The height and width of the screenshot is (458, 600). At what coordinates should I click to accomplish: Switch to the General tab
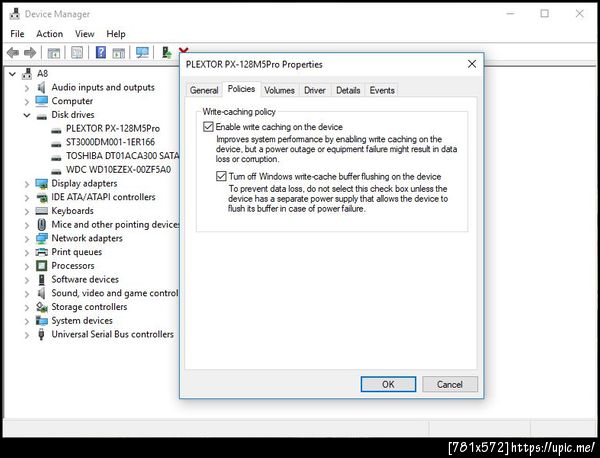[x=204, y=90]
